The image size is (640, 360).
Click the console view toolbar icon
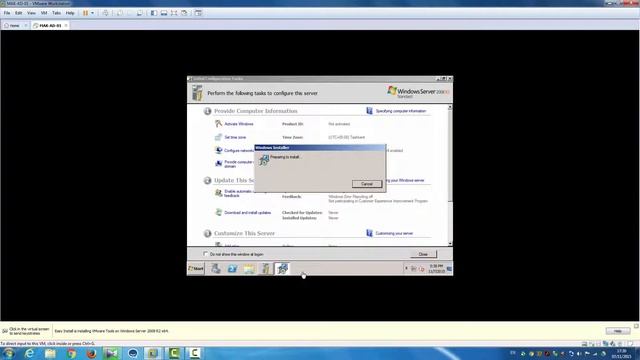[198, 13]
